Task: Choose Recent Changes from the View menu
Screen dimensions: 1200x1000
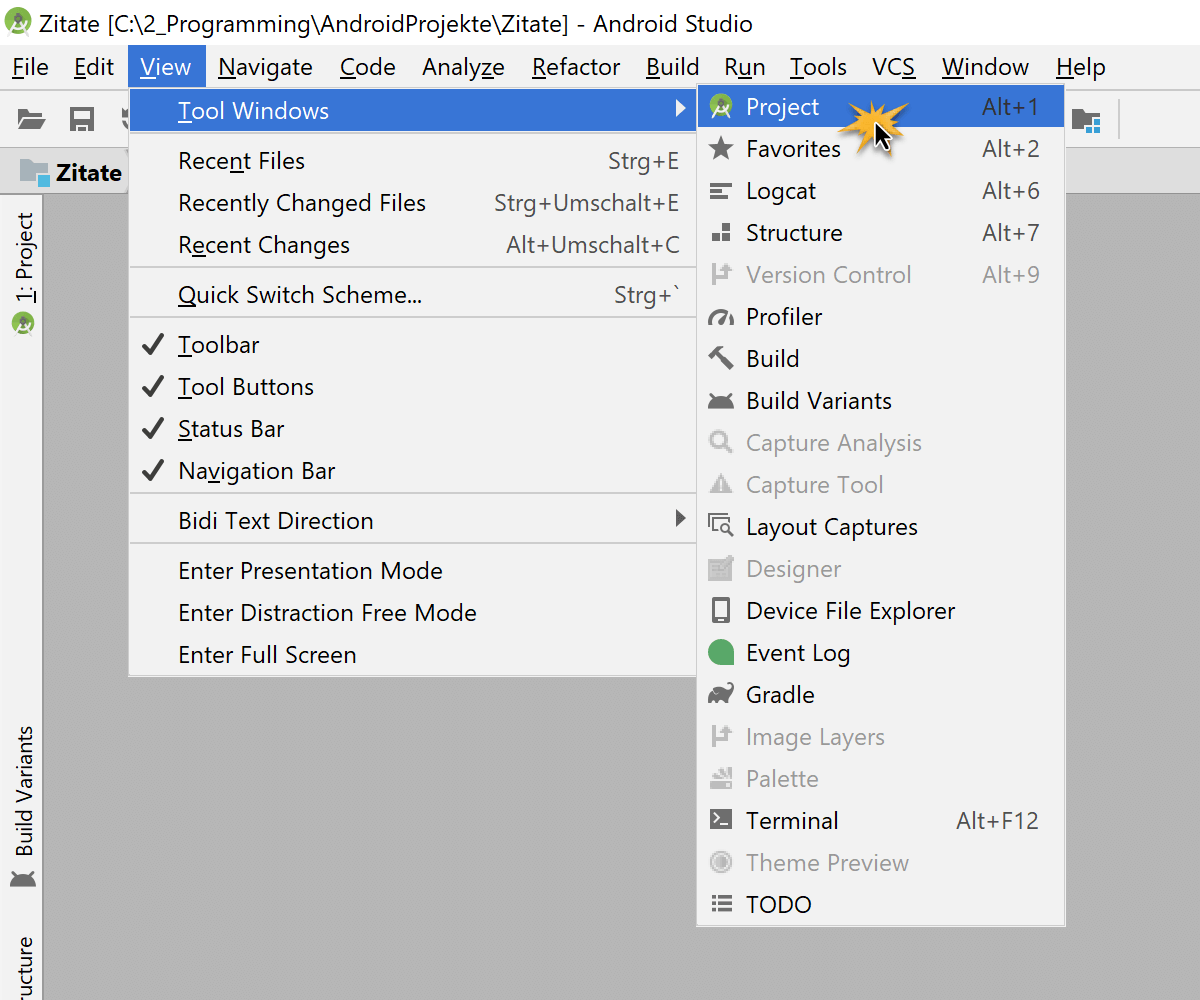Action: tap(412, 245)
